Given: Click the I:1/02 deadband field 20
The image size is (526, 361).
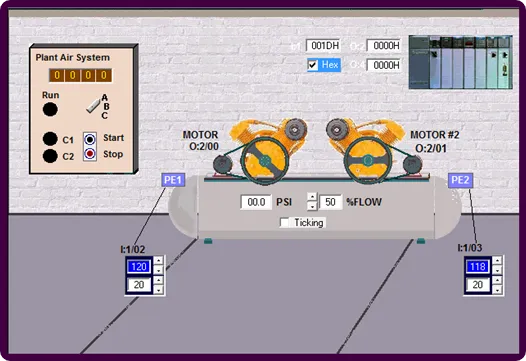Looking at the screenshot, I should 139,285.
